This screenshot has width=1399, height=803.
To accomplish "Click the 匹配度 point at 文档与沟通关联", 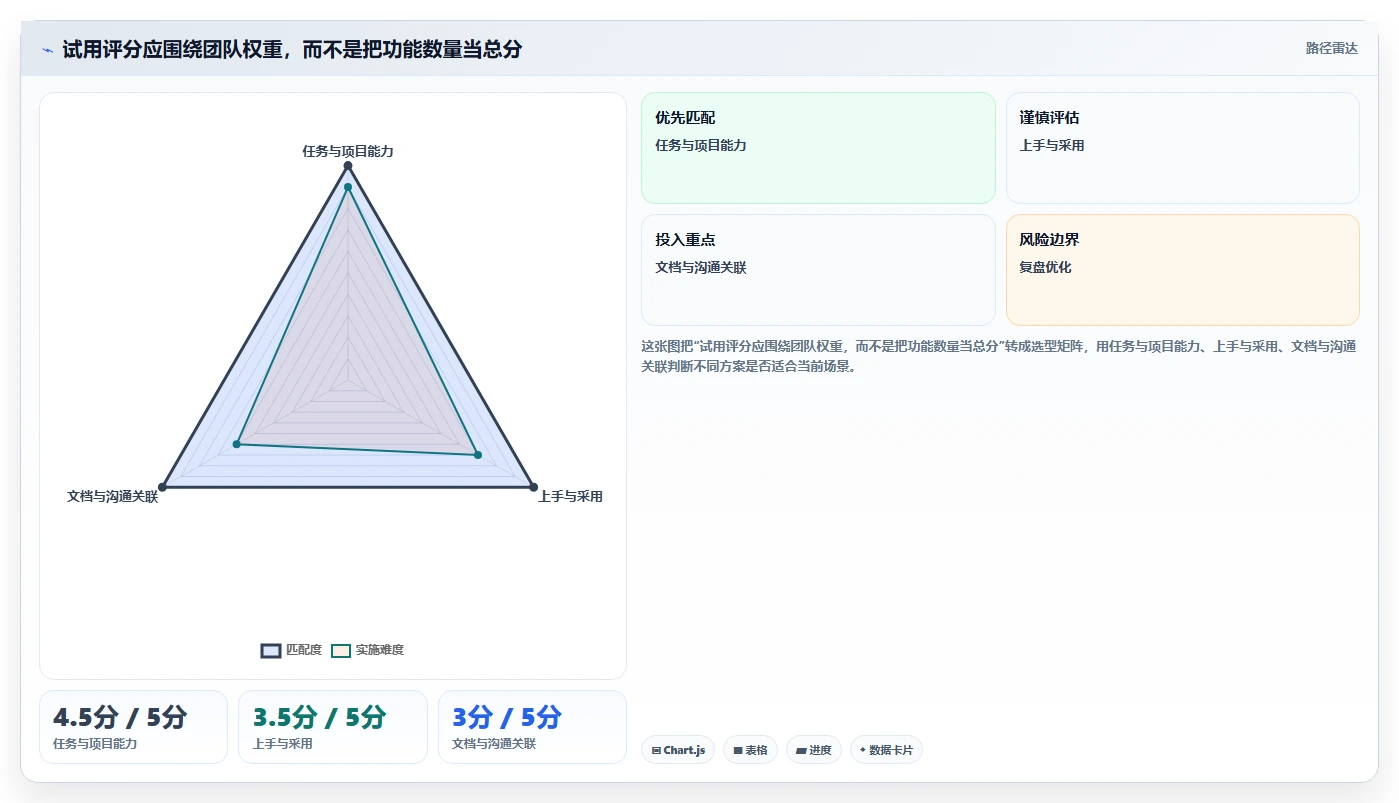I will point(162,487).
